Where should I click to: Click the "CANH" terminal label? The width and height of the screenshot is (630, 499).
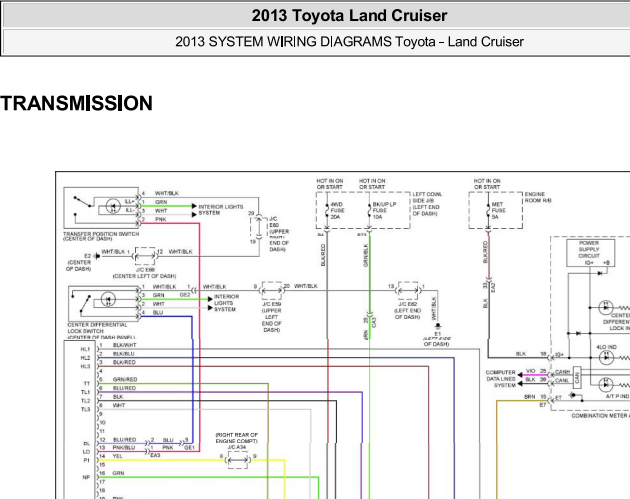(x=562, y=372)
